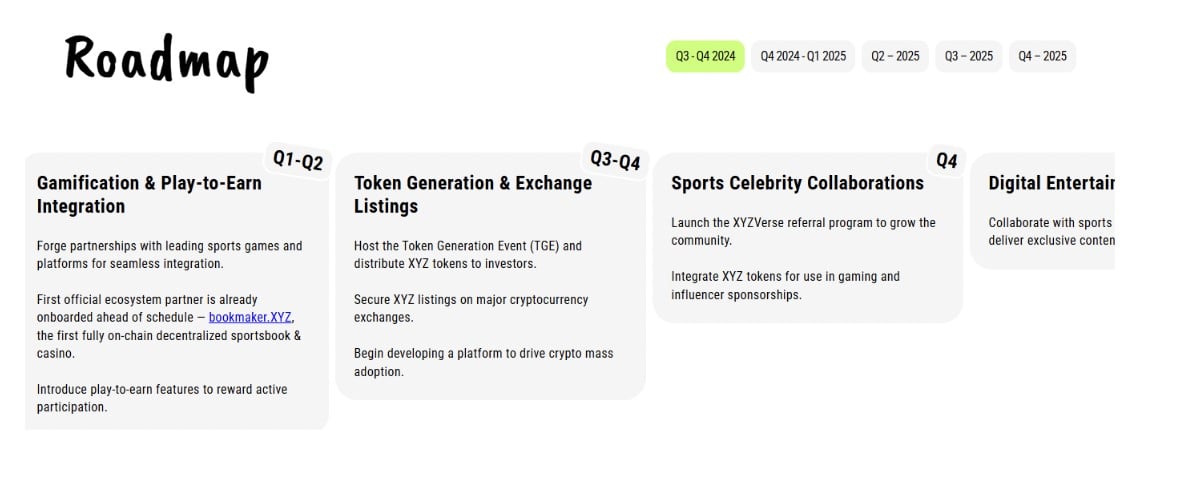Switch to Q4 2024 - Q1 2025 tab

[803, 56]
